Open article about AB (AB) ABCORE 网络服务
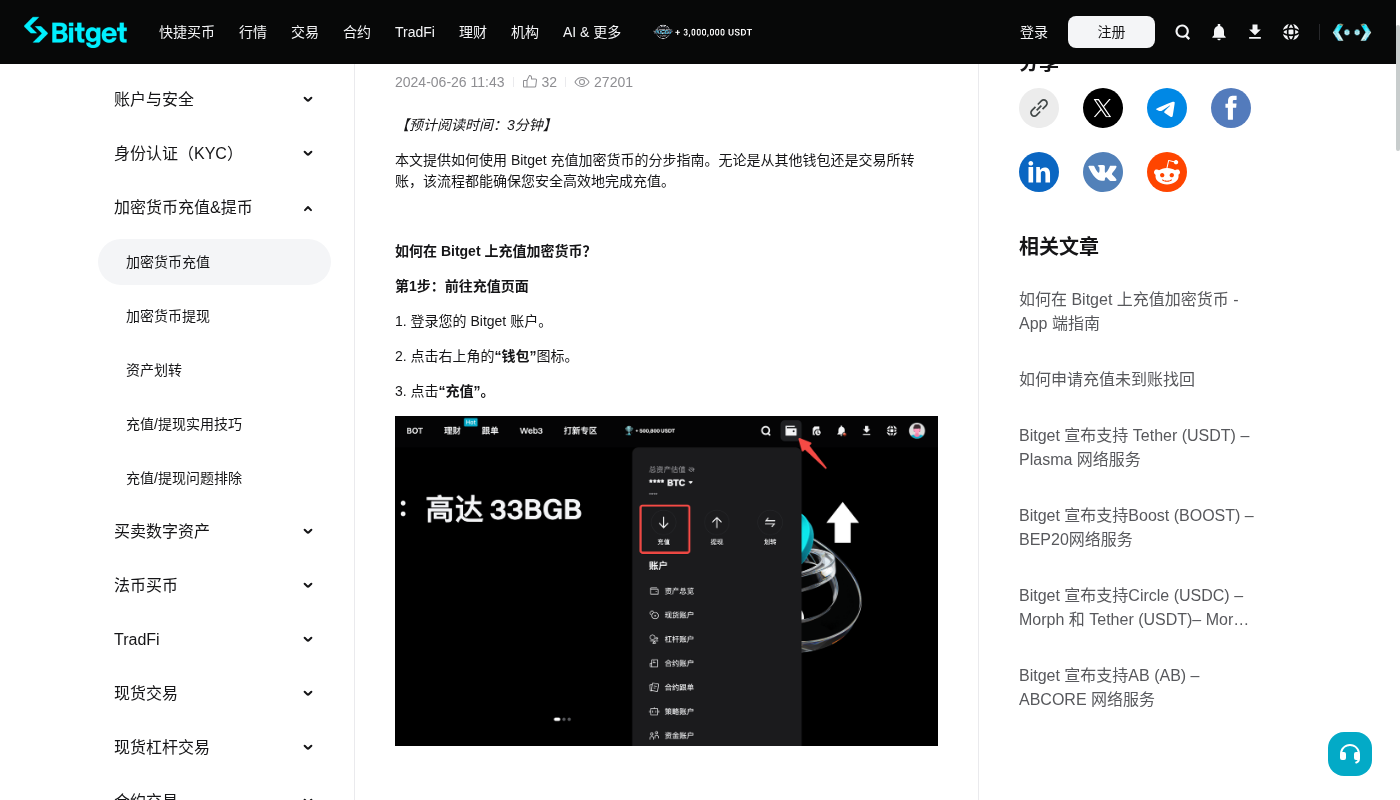 [x=1109, y=687]
